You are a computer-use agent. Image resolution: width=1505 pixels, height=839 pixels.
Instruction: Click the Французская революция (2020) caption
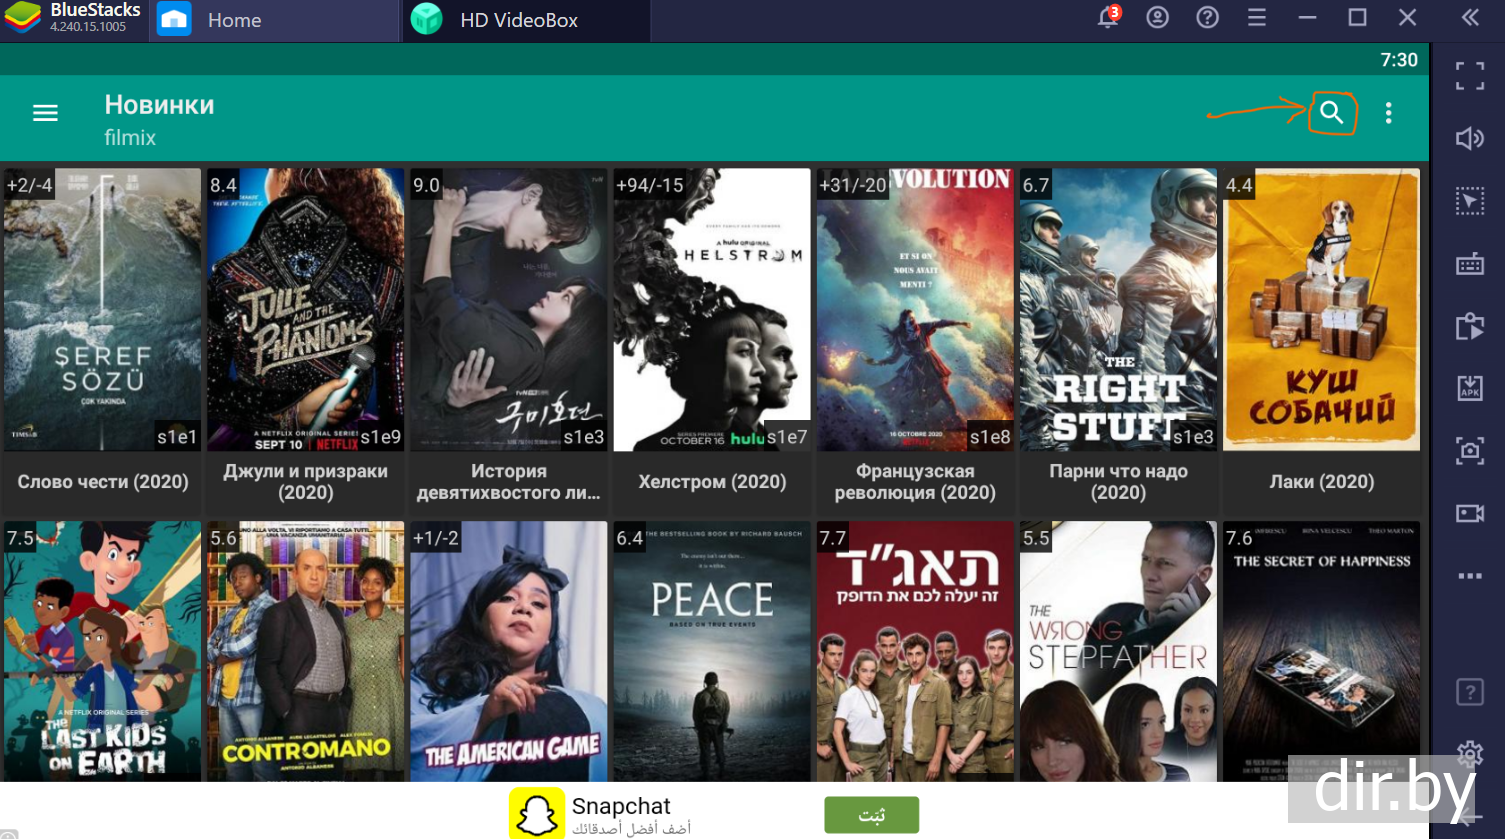tap(915, 482)
